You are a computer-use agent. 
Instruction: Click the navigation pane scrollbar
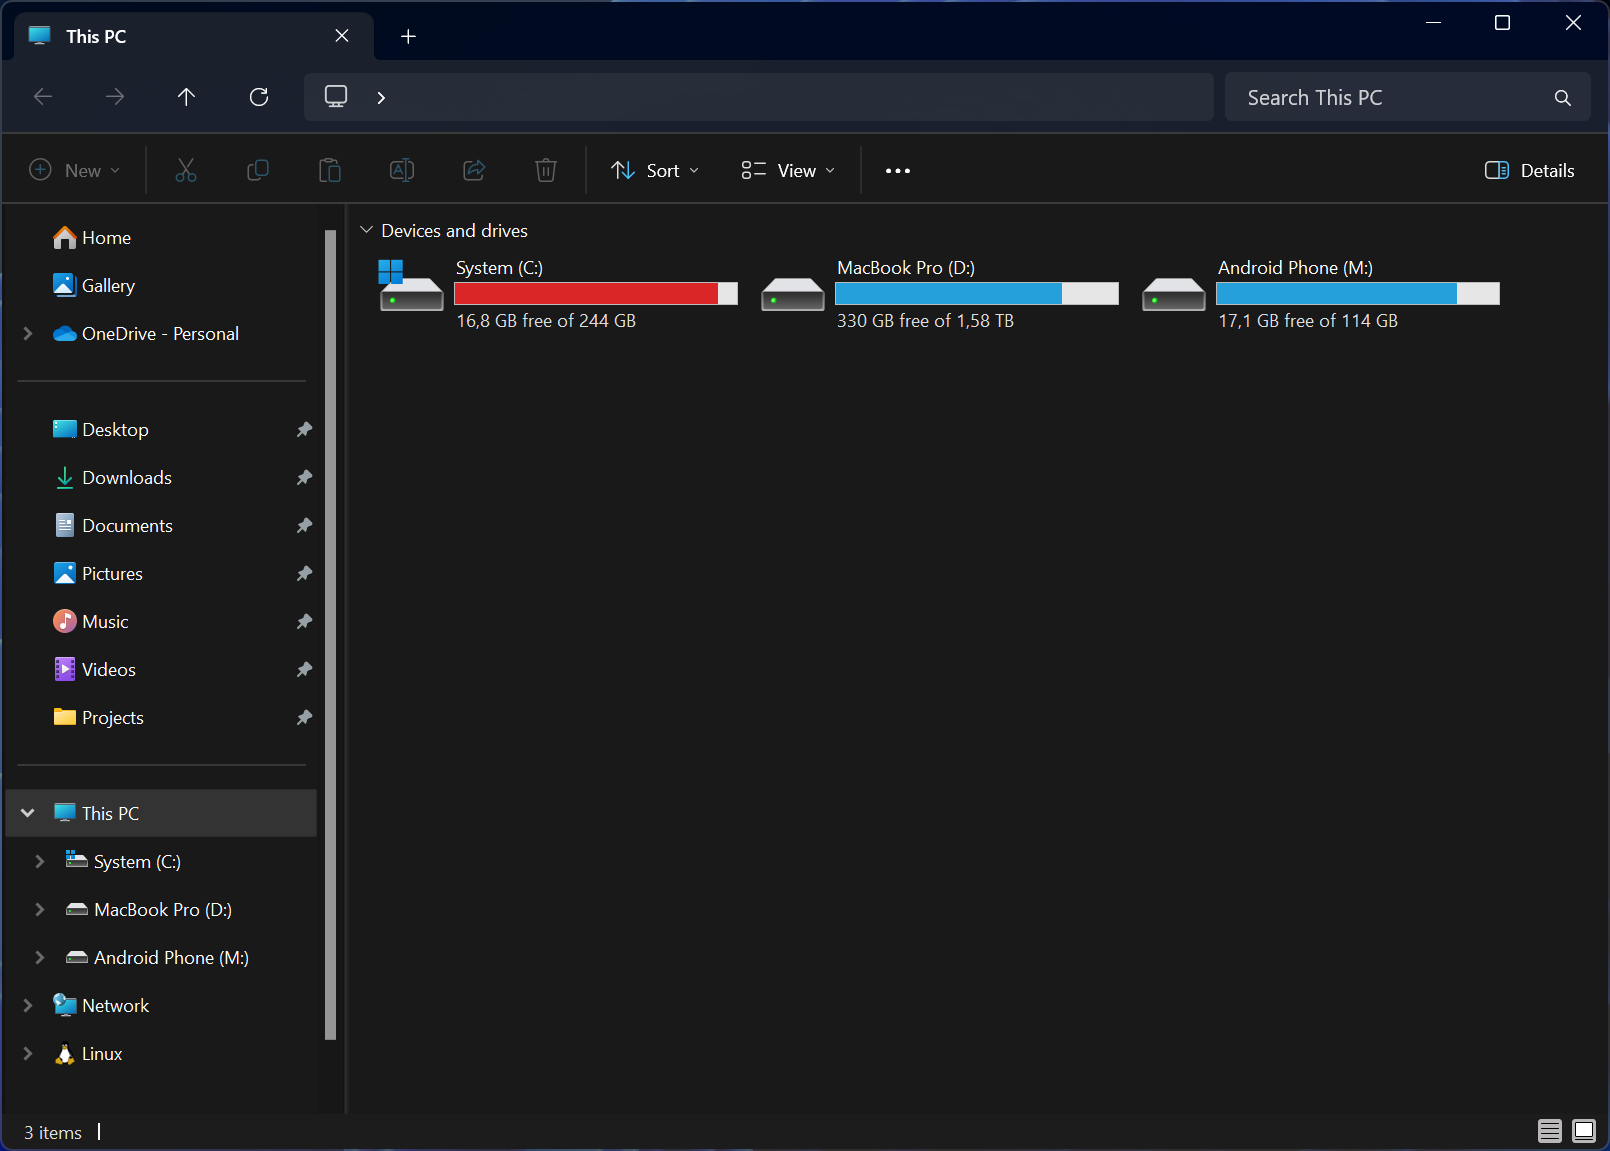[330, 635]
